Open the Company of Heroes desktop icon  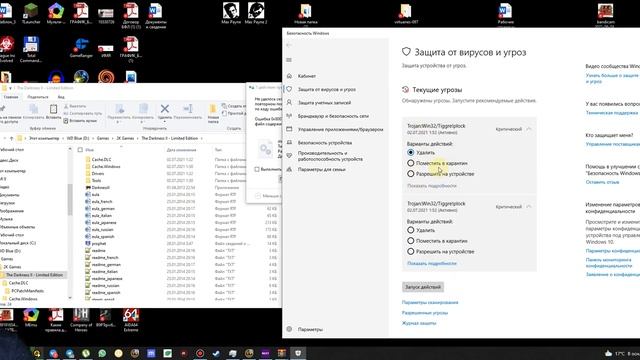coord(81,320)
